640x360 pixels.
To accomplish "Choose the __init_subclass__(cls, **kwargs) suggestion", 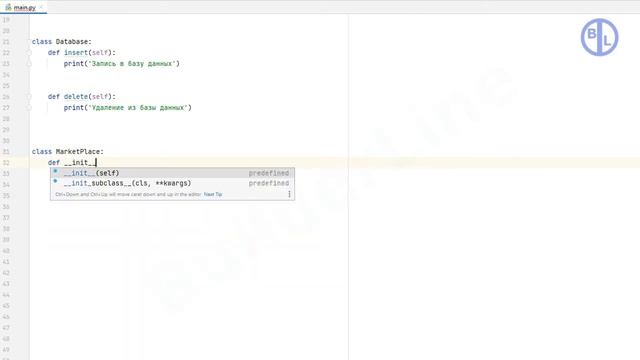I will pos(172,183).
